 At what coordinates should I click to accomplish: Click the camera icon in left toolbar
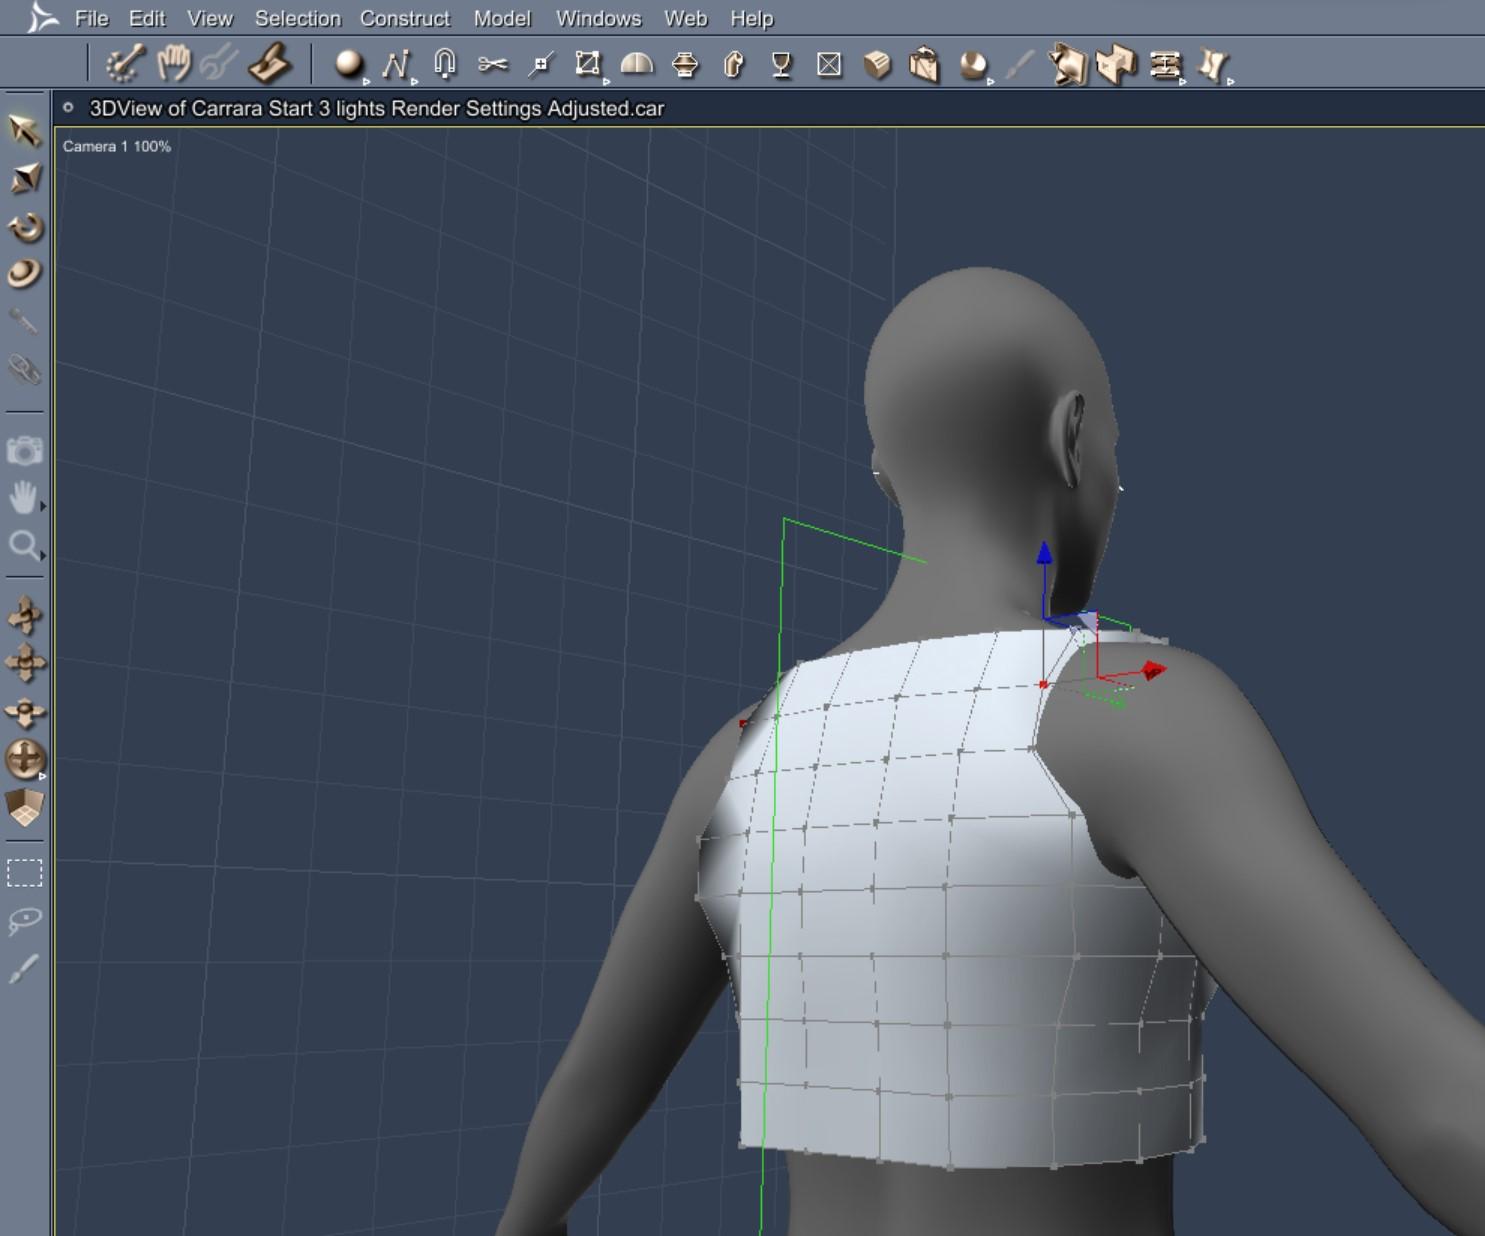coord(25,450)
